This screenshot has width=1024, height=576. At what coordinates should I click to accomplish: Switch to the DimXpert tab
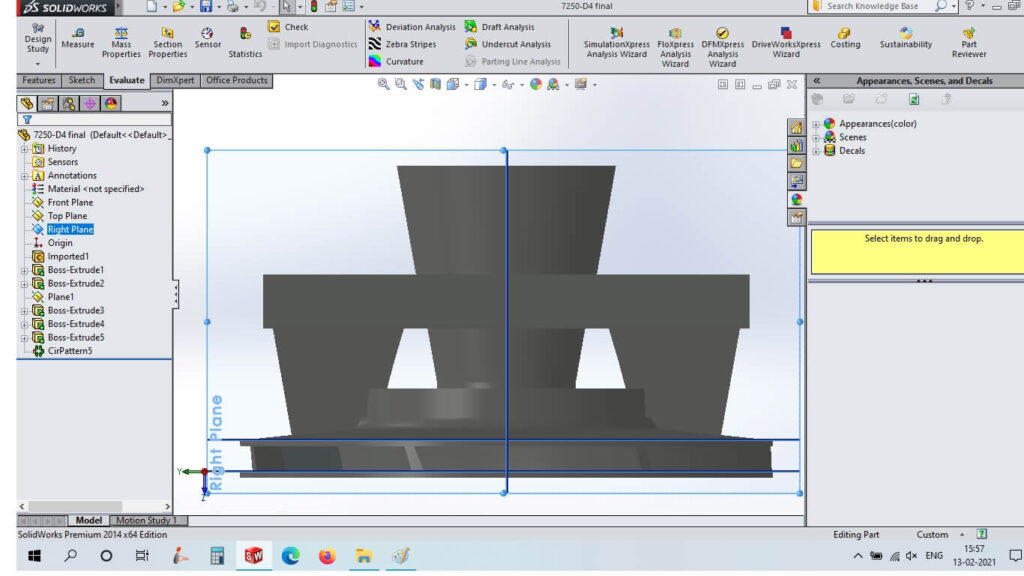pyautogui.click(x=175, y=80)
